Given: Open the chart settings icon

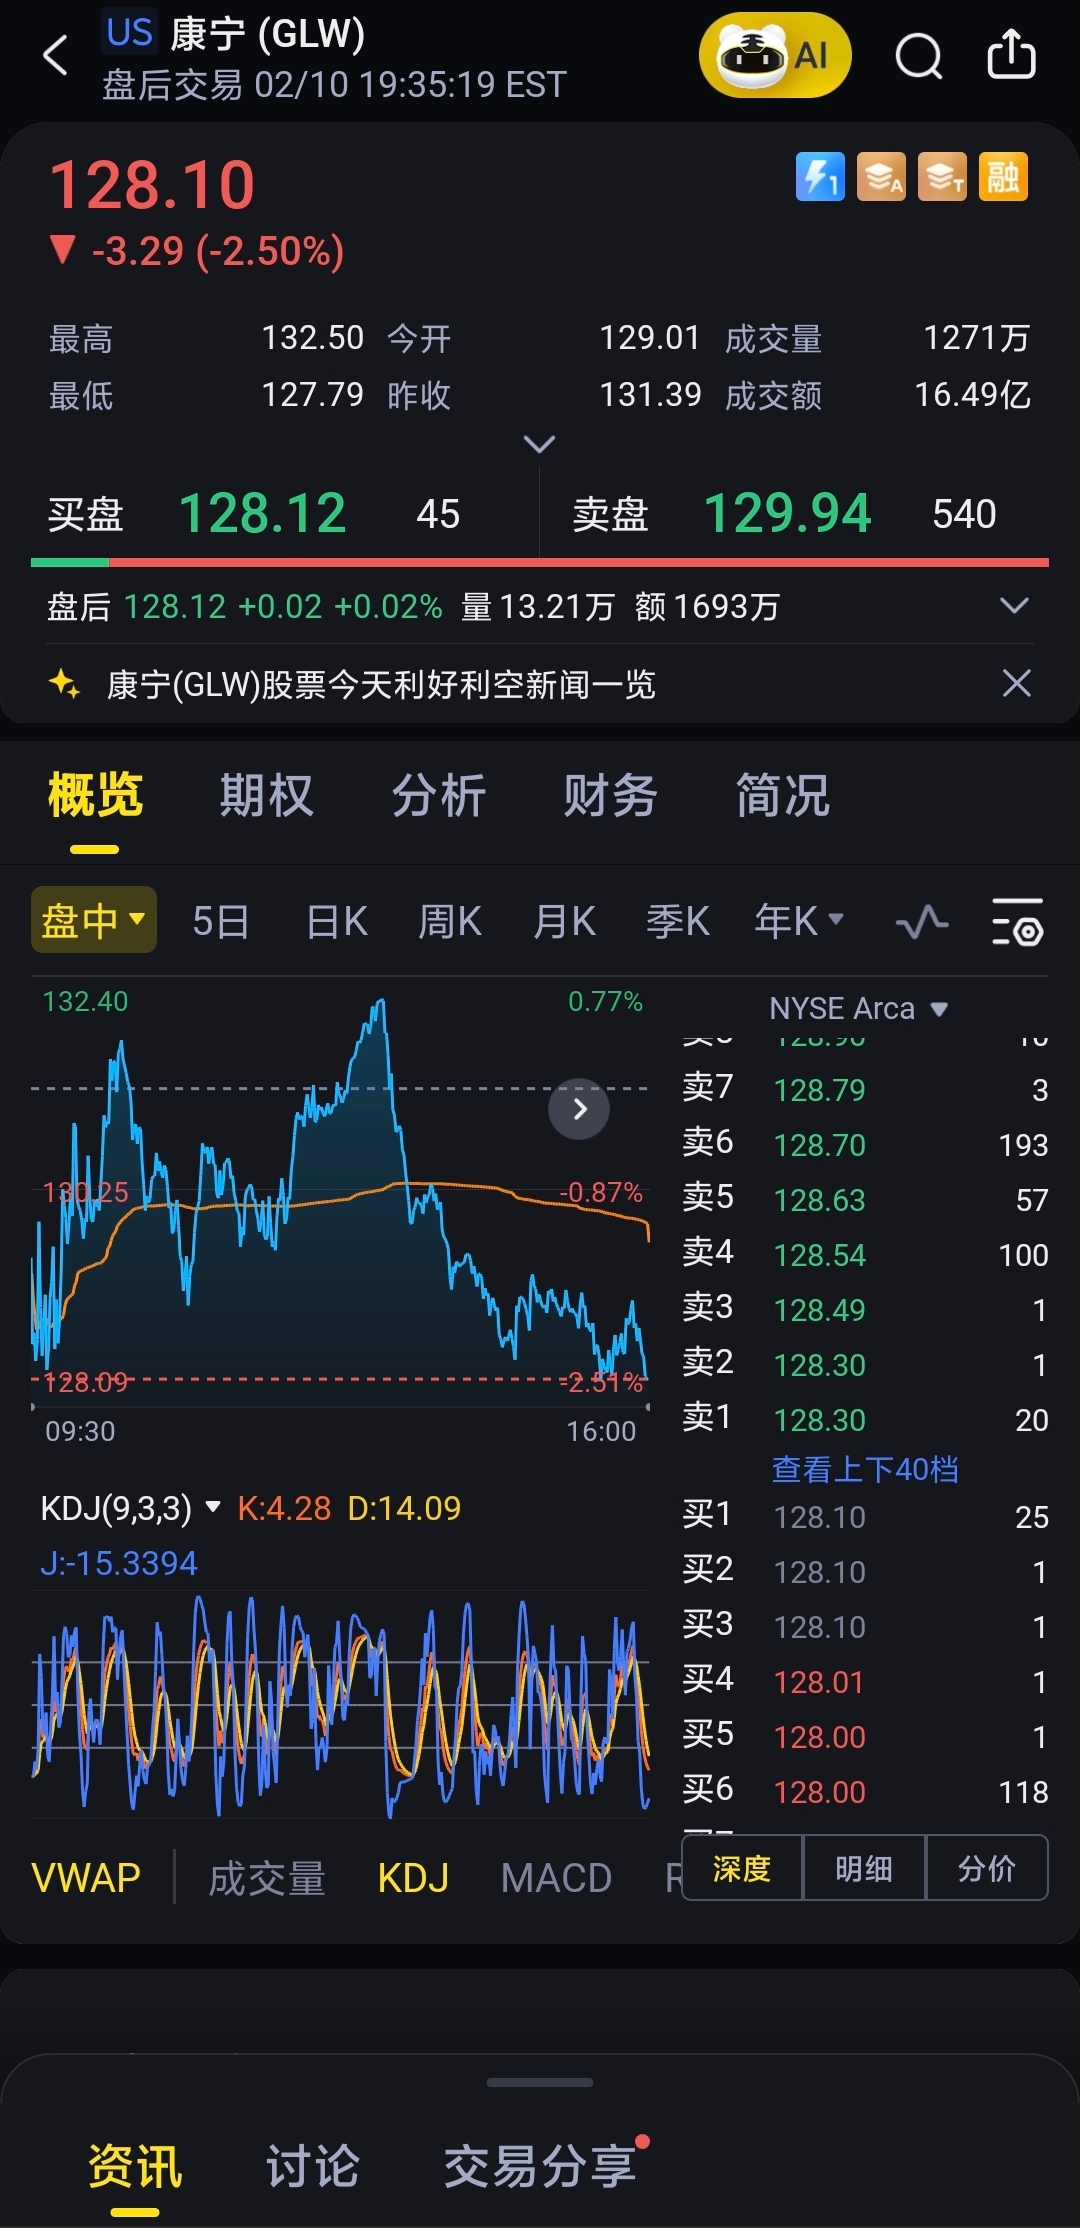Looking at the screenshot, I should coord(1018,921).
